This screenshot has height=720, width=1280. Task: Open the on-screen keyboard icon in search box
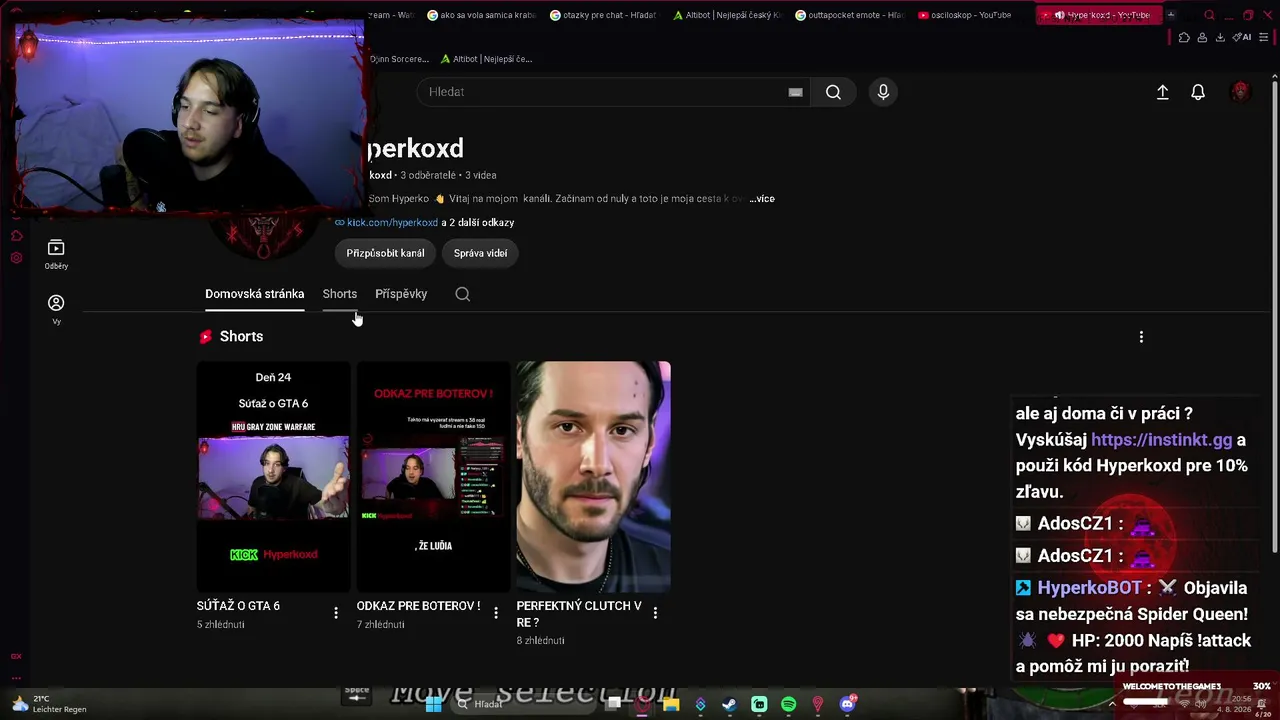795,92
